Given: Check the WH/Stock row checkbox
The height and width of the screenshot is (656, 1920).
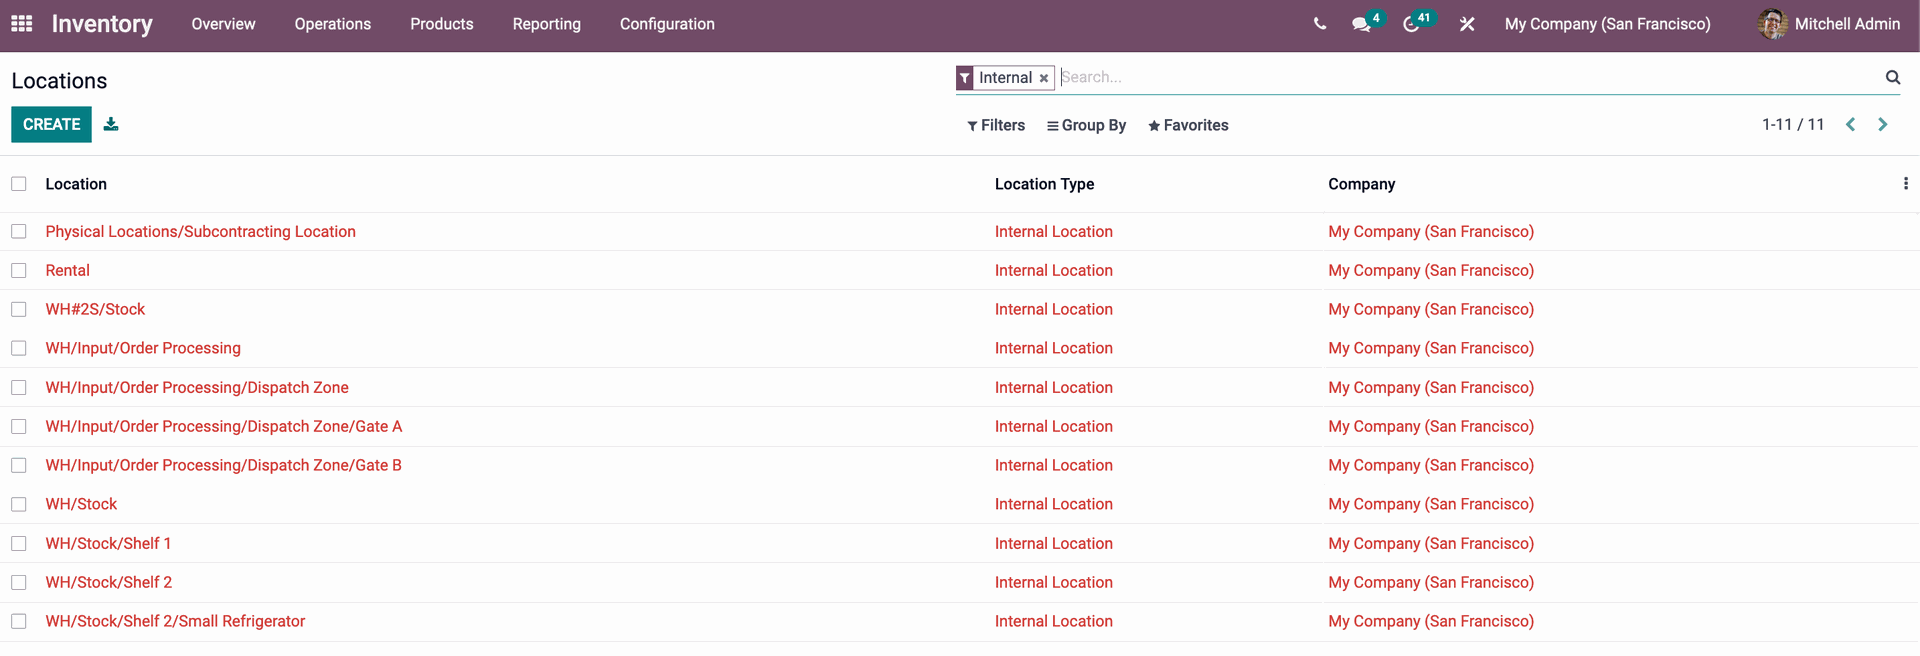Looking at the screenshot, I should pyautogui.click(x=19, y=504).
